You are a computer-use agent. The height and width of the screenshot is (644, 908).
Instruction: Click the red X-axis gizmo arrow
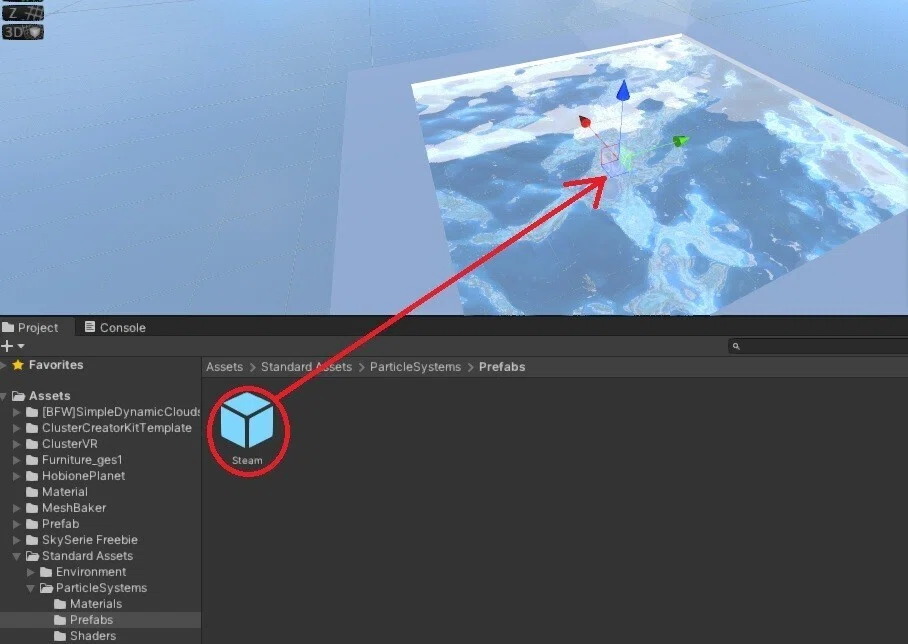click(x=585, y=122)
